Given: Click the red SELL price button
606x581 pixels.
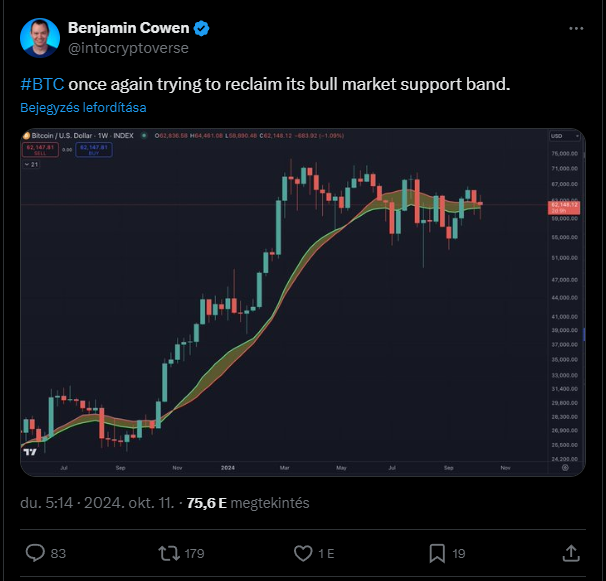Looking at the screenshot, I should coord(40,150).
